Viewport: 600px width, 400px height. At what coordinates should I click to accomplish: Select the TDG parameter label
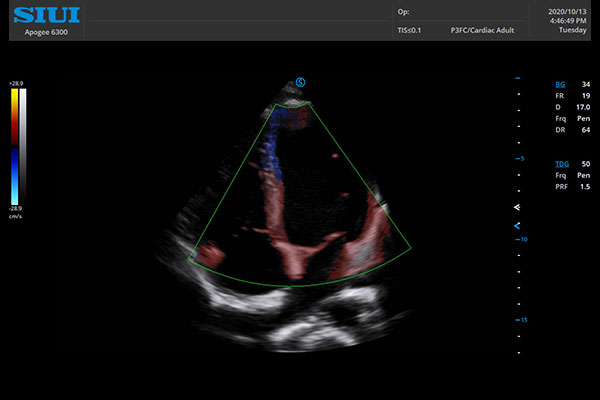coord(562,164)
